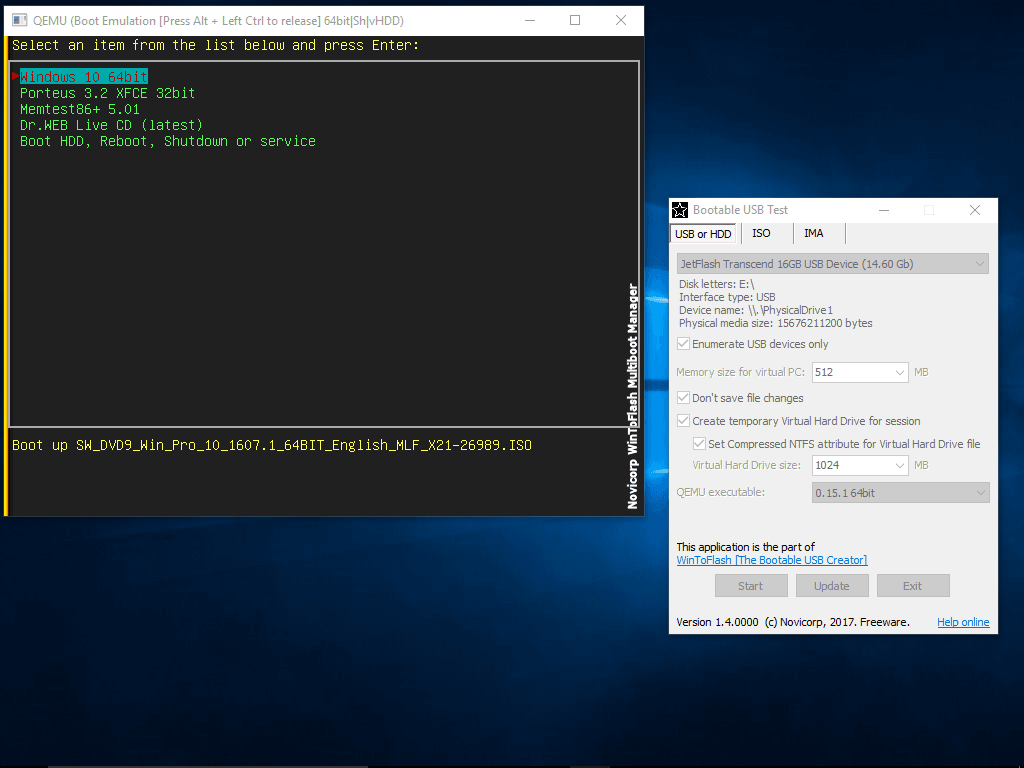The height and width of the screenshot is (768, 1024).
Task: Click the Update button
Action: pyautogui.click(x=832, y=586)
